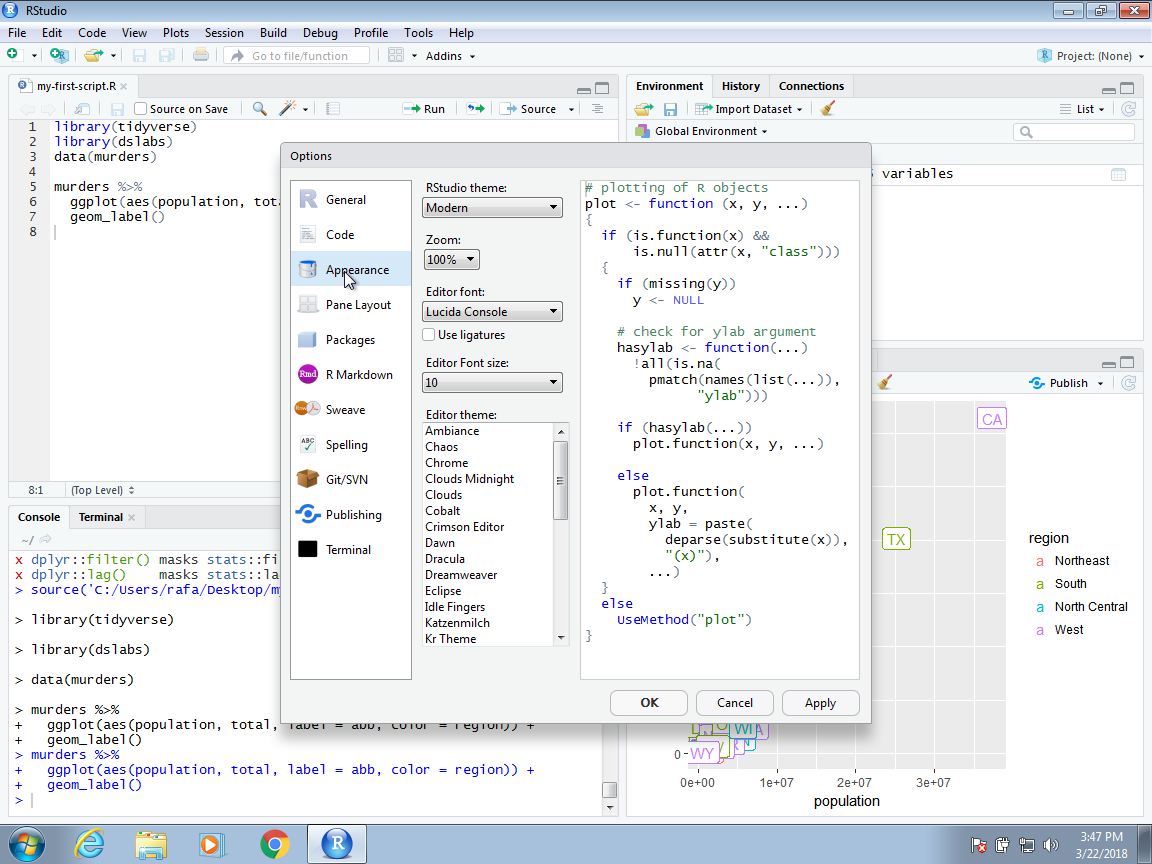Viewport: 1152px width, 864px height.
Task: Launch Google Chrome from the taskbar
Action: [x=272, y=843]
